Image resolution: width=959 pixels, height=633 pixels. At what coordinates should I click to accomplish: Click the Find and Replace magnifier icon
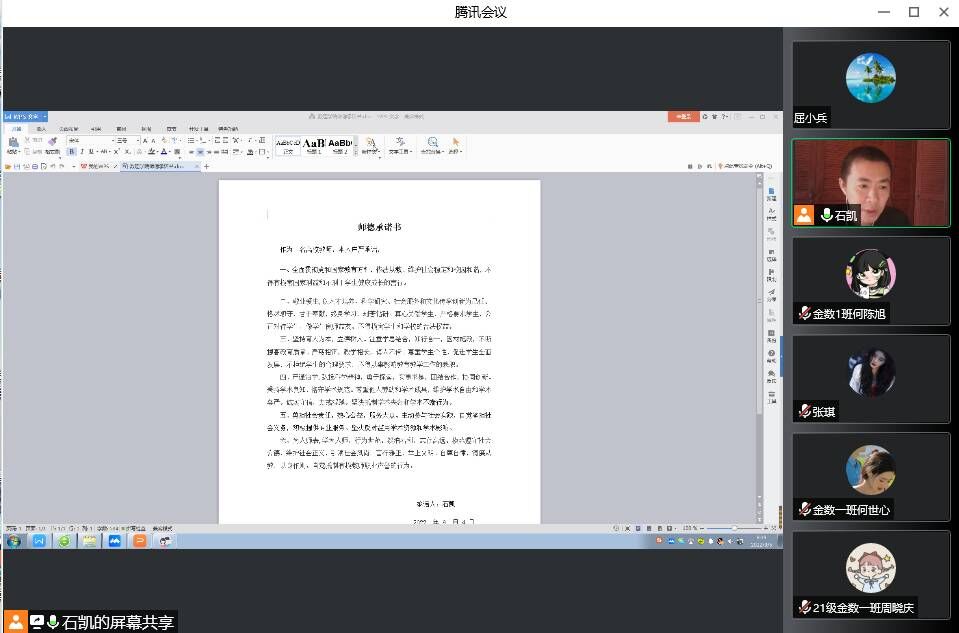point(433,143)
